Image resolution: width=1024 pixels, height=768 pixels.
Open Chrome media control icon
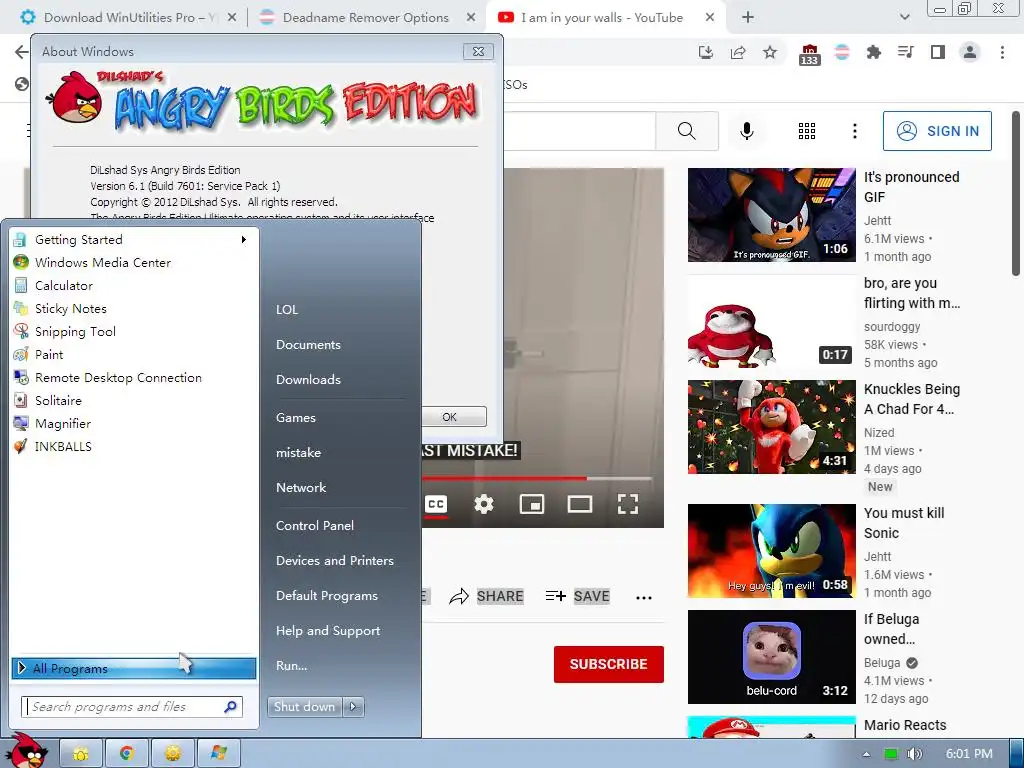[906, 52]
